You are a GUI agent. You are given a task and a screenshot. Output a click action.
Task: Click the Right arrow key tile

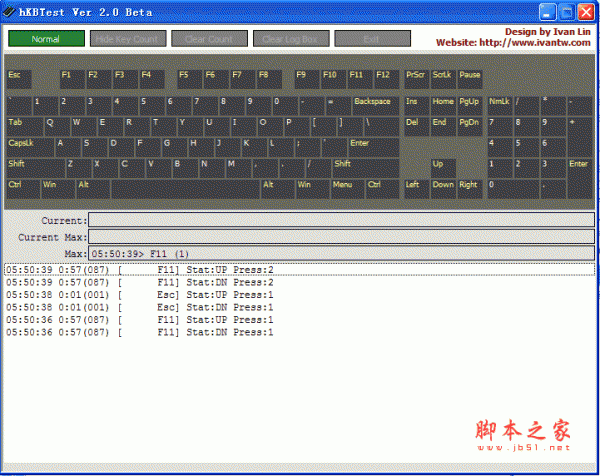coord(470,189)
